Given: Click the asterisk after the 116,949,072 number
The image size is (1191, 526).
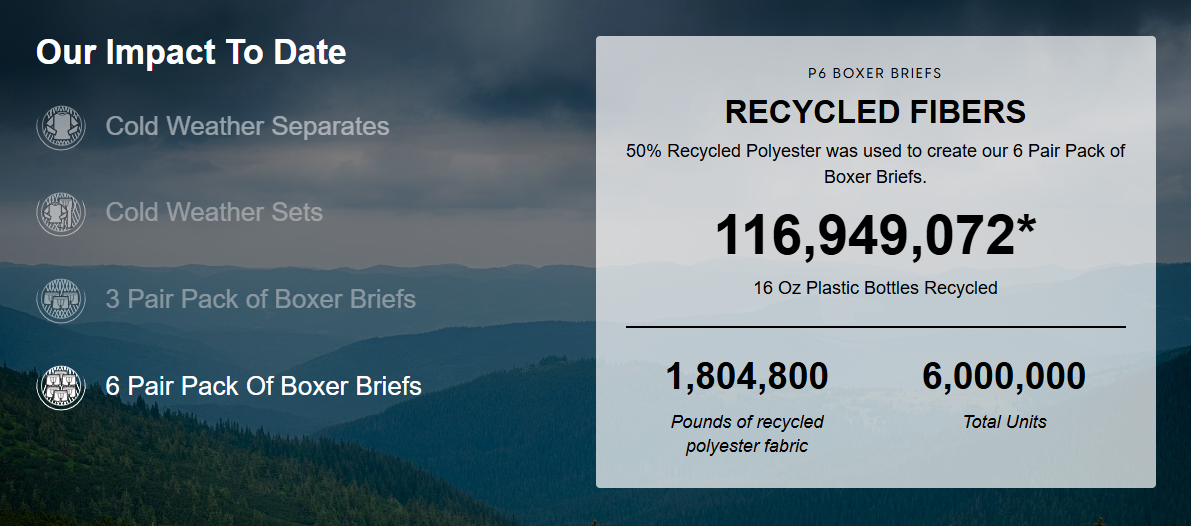Looking at the screenshot, I should (x=1025, y=225).
